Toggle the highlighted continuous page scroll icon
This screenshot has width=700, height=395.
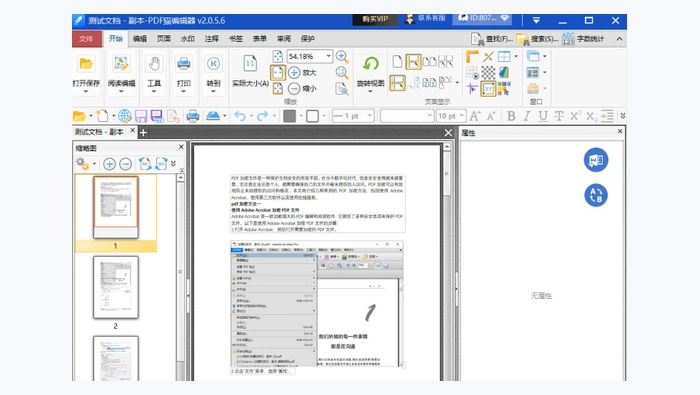[x=413, y=62]
